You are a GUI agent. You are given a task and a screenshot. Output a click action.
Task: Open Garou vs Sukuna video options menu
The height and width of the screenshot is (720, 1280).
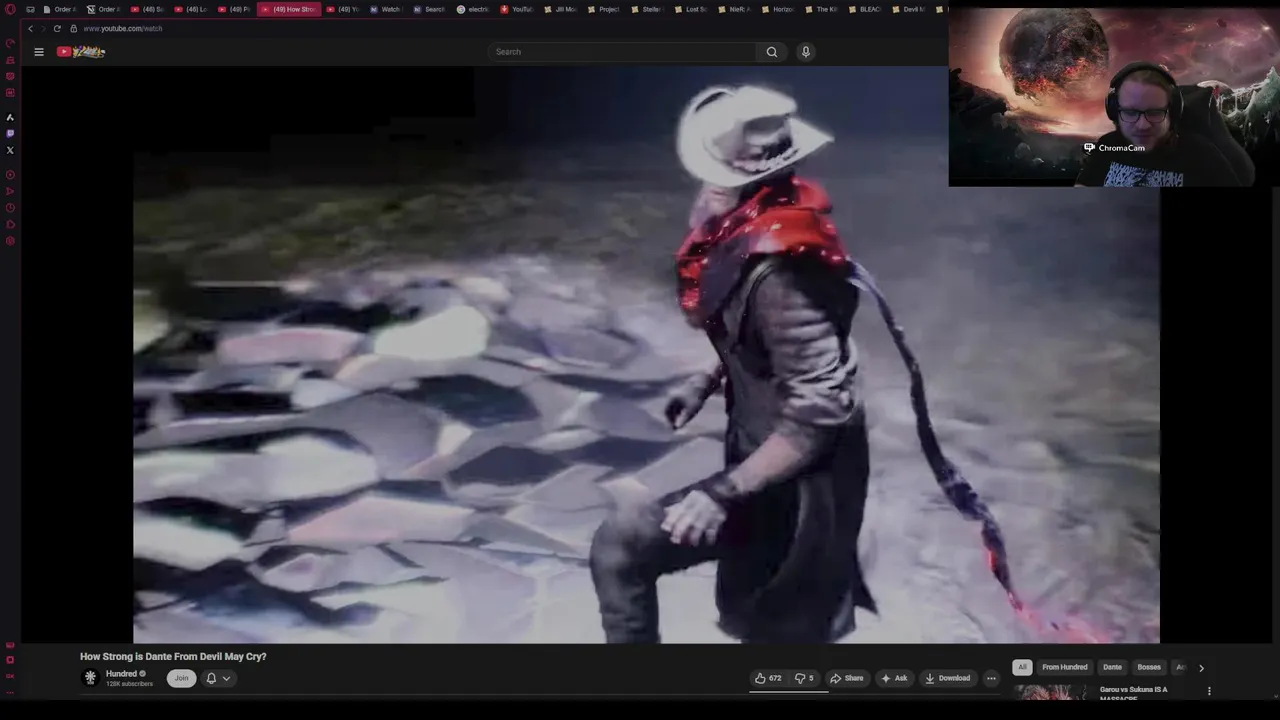click(1209, 691)
